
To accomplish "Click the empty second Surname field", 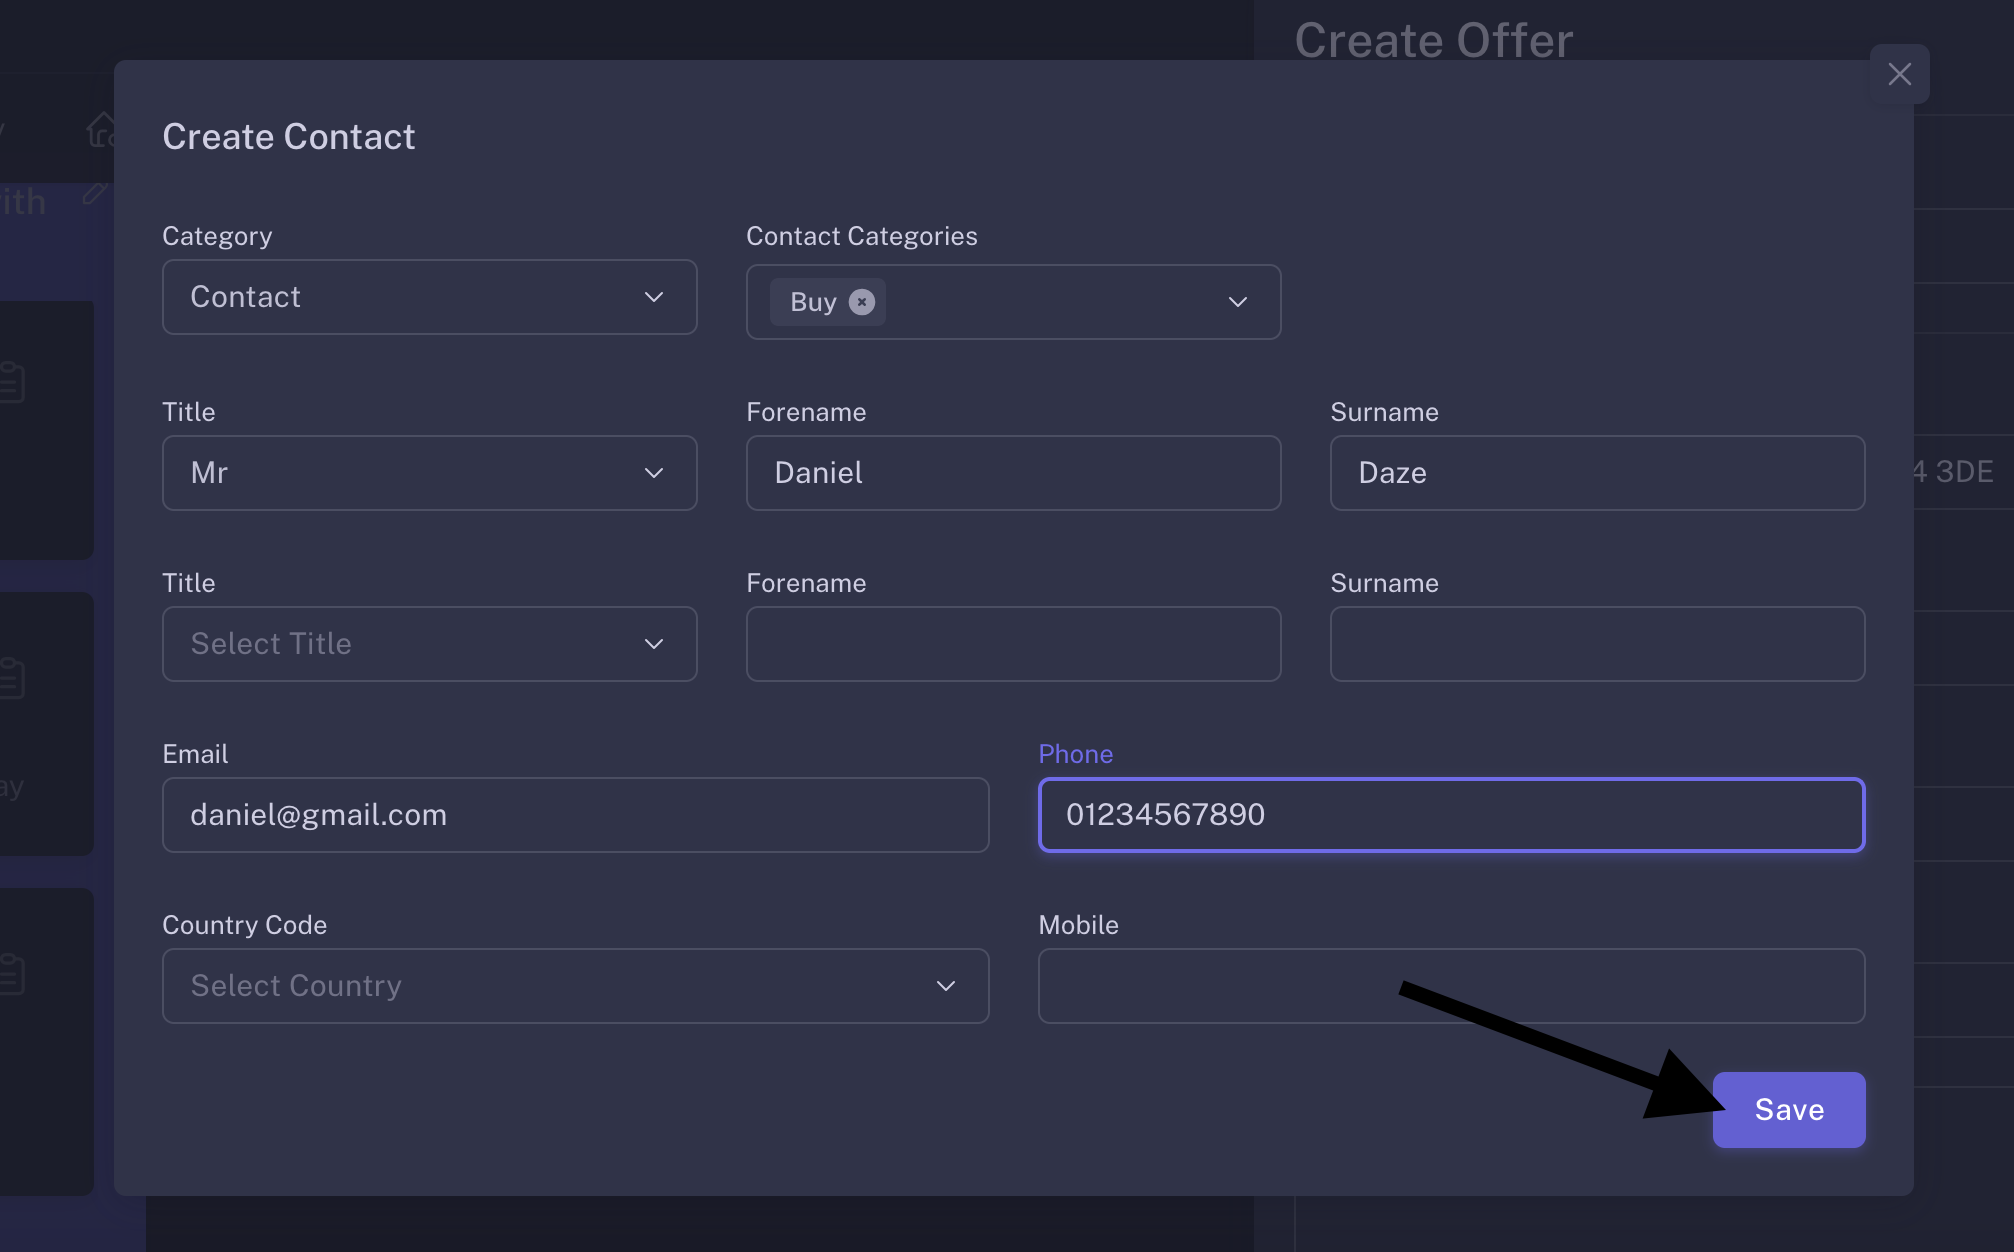I will click(x=1597, y=644).
